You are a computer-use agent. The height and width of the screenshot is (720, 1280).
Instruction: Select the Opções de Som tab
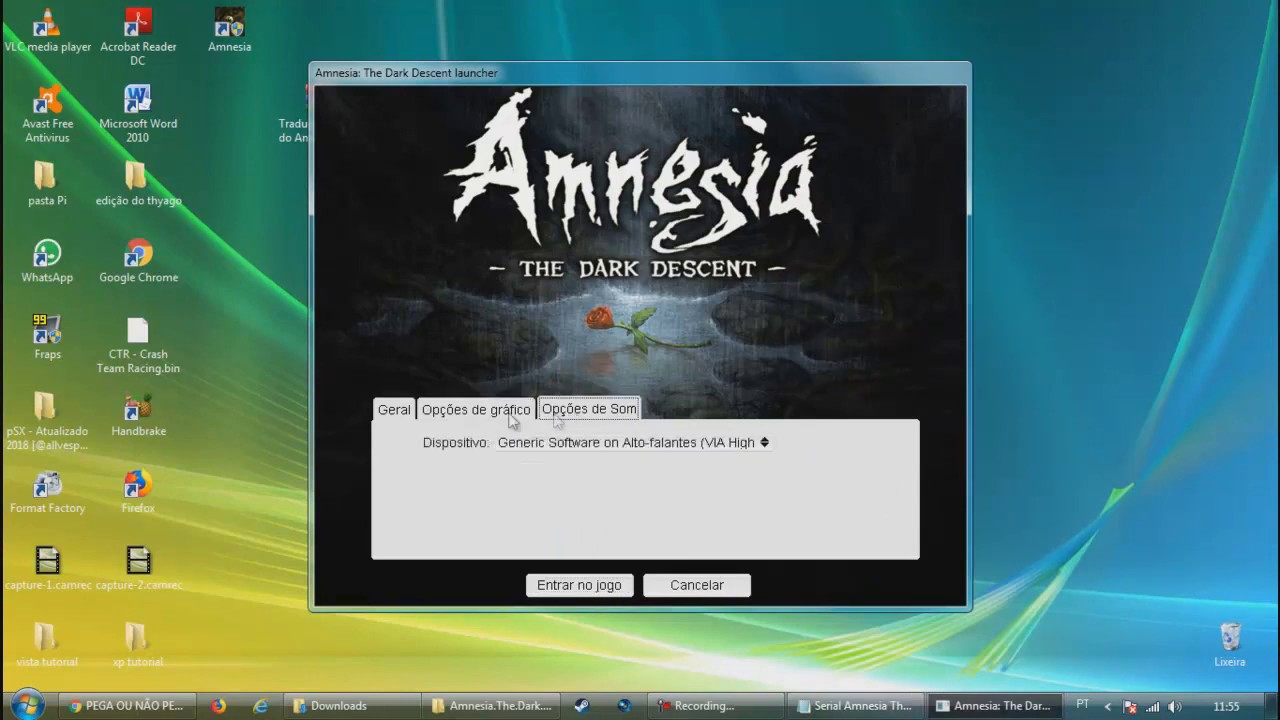coord(589,408)
